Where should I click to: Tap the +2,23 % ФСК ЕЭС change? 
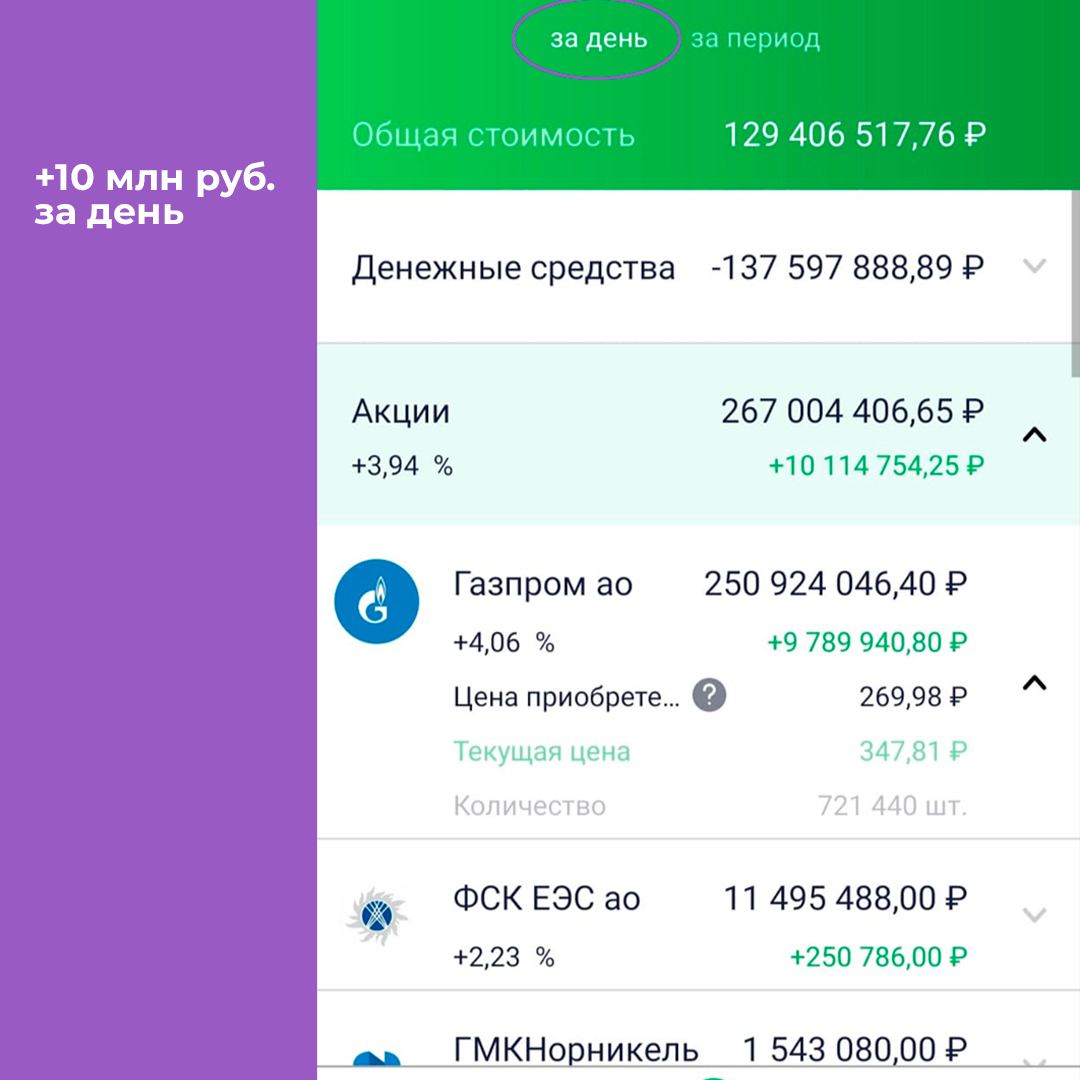[503, 957]
